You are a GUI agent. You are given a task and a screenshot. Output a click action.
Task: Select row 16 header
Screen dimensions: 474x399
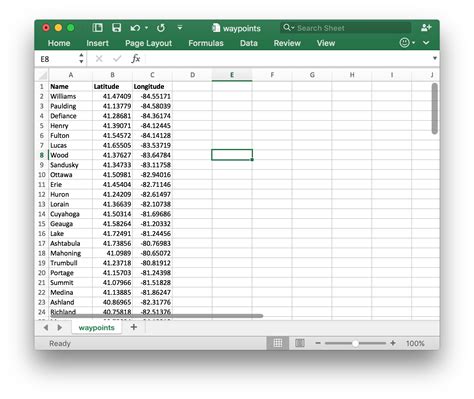point(42,233)
